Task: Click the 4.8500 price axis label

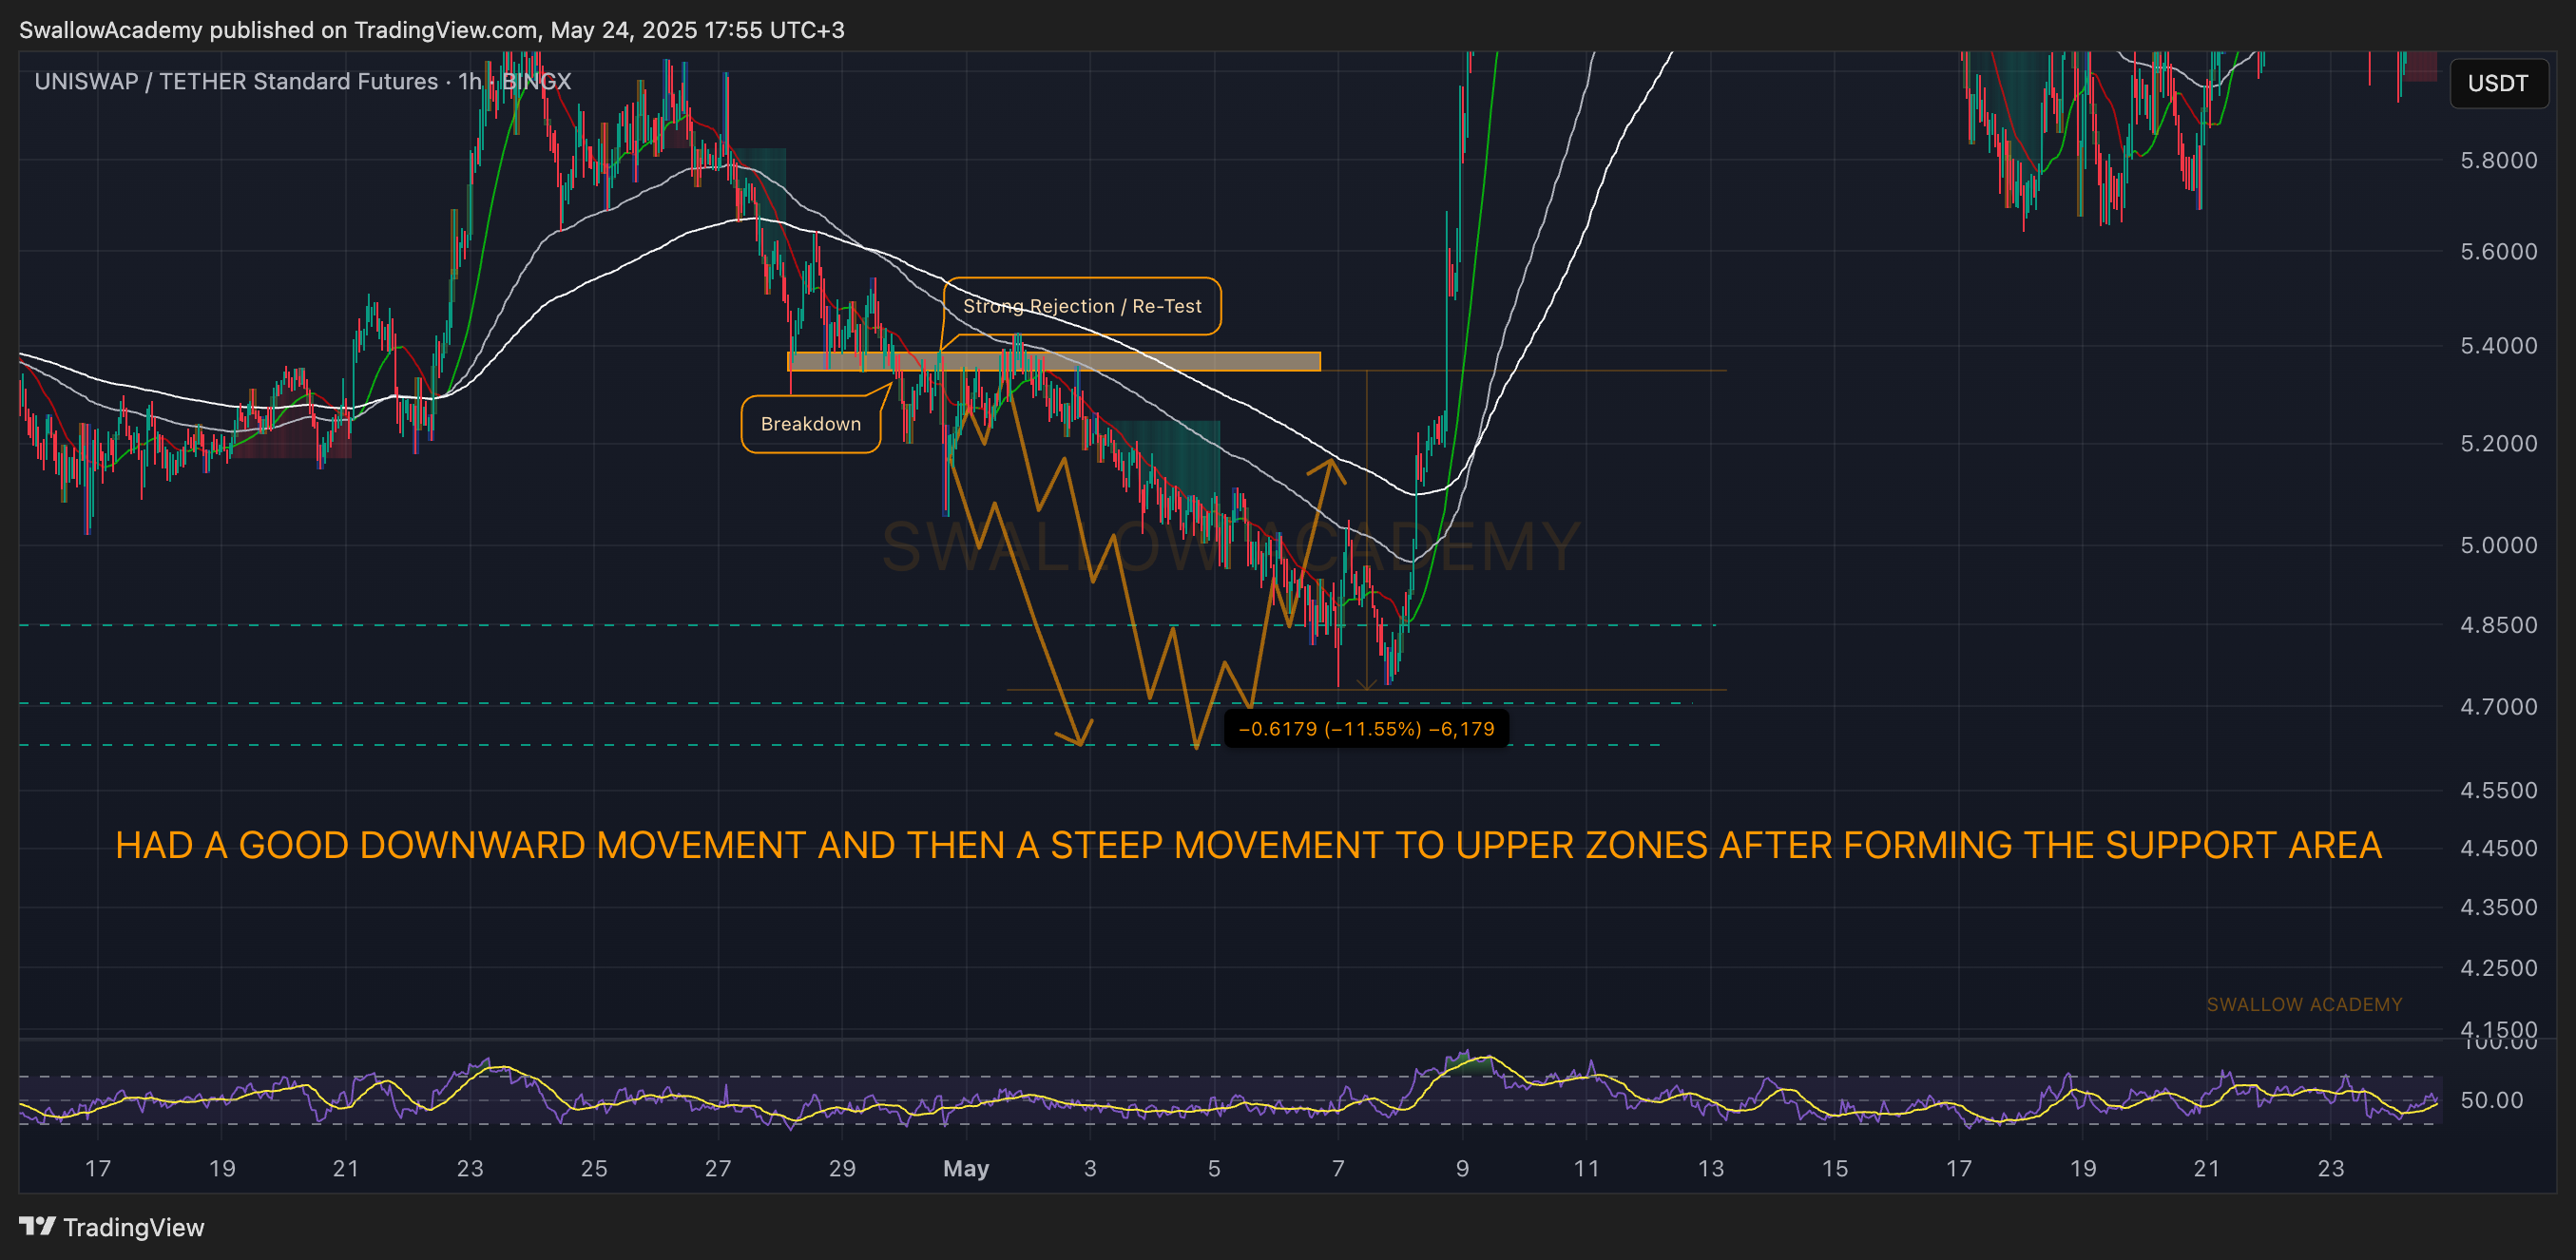Action: point(2498,625)
